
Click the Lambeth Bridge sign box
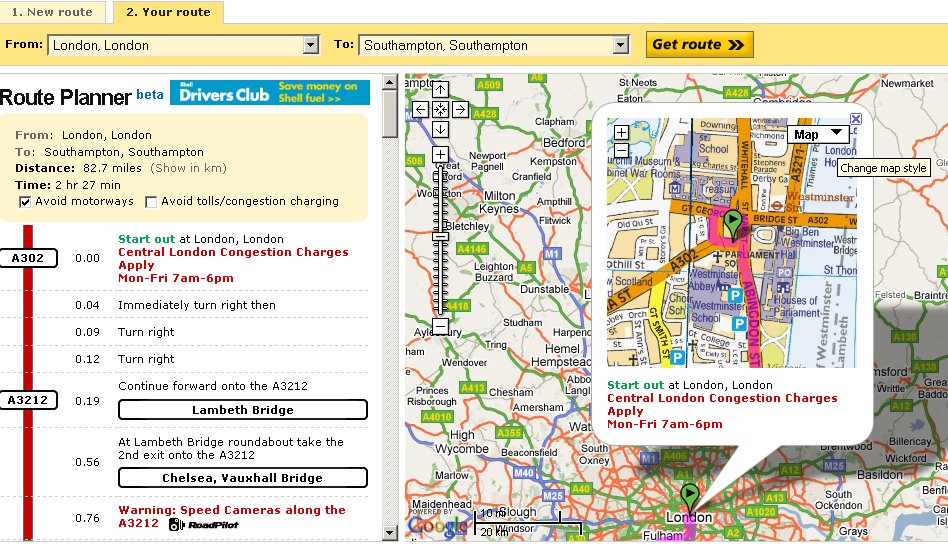point(242,410)
